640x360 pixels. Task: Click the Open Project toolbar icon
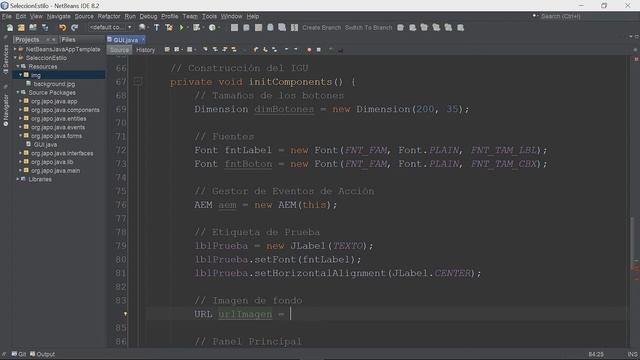[33, 28]
